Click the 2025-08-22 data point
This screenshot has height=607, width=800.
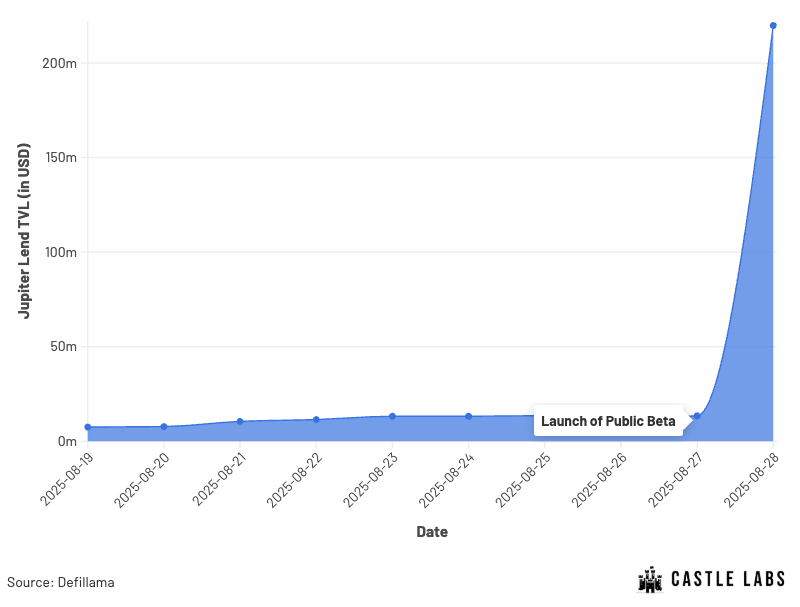pos(316,420)
